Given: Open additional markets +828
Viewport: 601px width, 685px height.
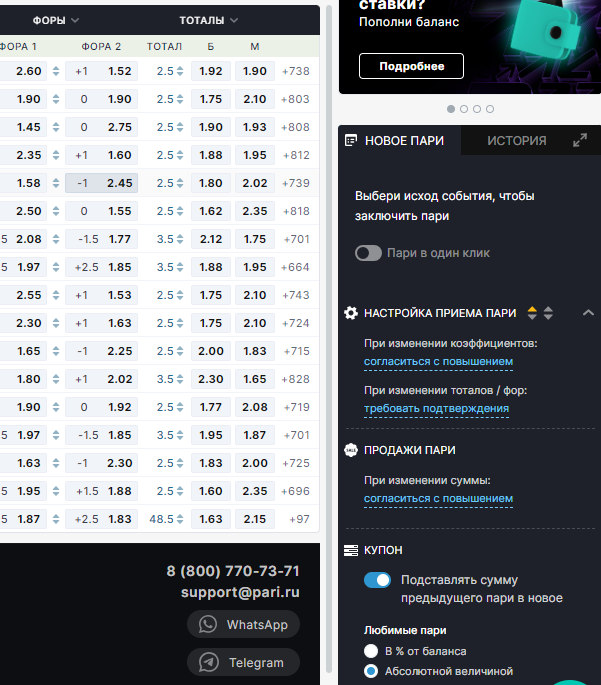Looking at the screenshot, I should click(x=295, y=379).
